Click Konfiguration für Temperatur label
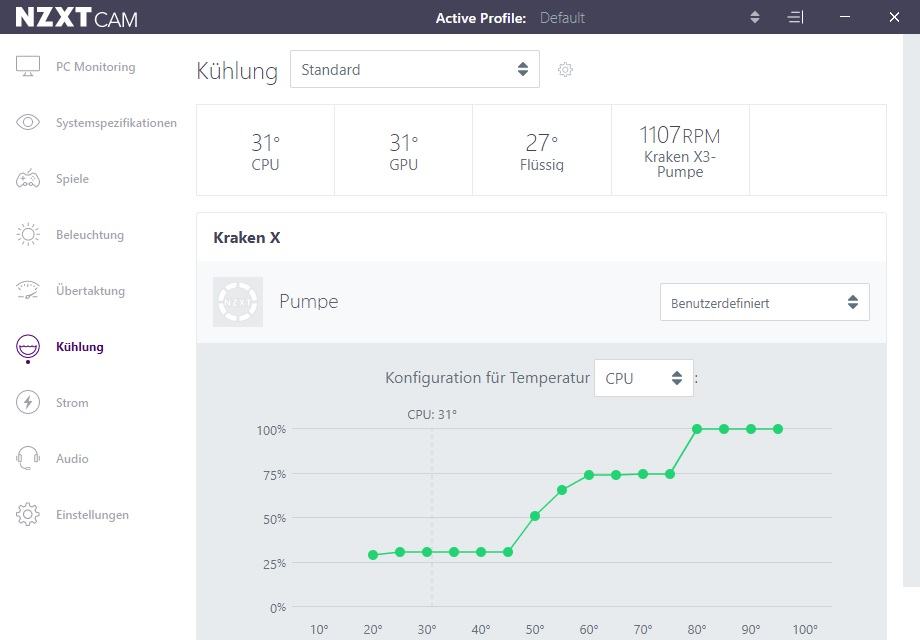 [x=487, y=377]
